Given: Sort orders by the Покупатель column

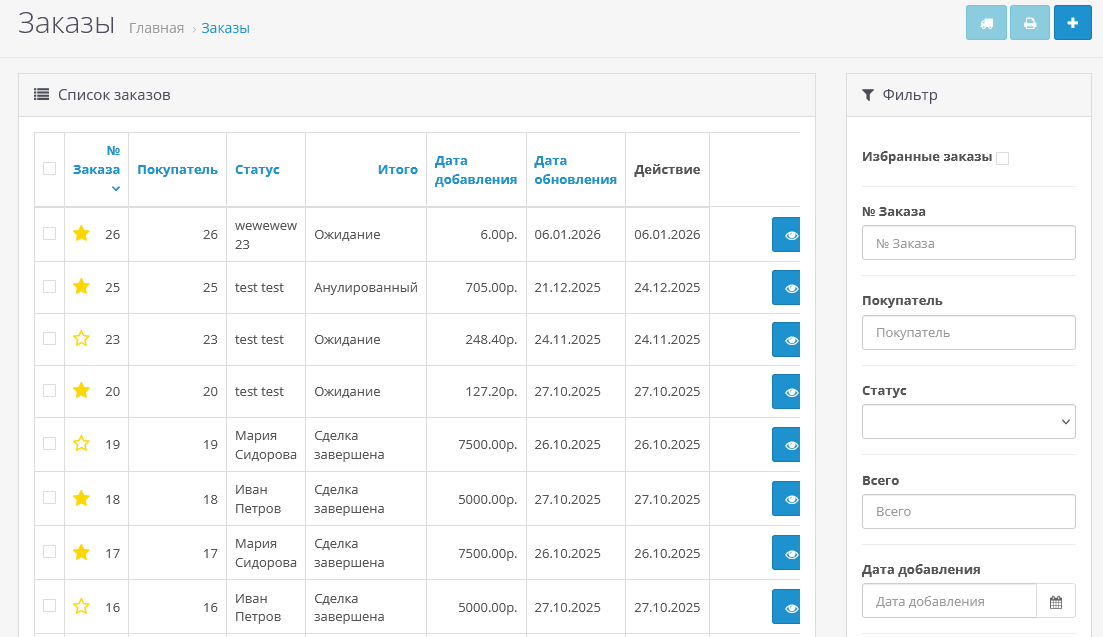Looking at the screenshot, I should click(x=177, y=169).
